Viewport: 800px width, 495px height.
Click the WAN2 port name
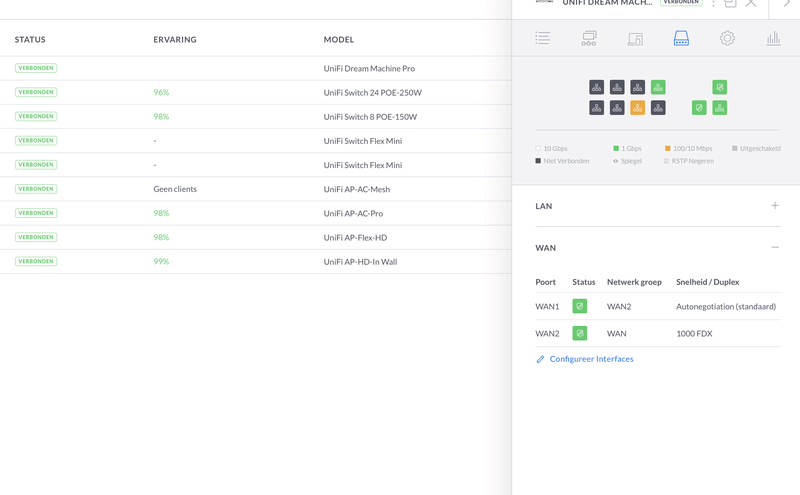(x=547, y=333)
